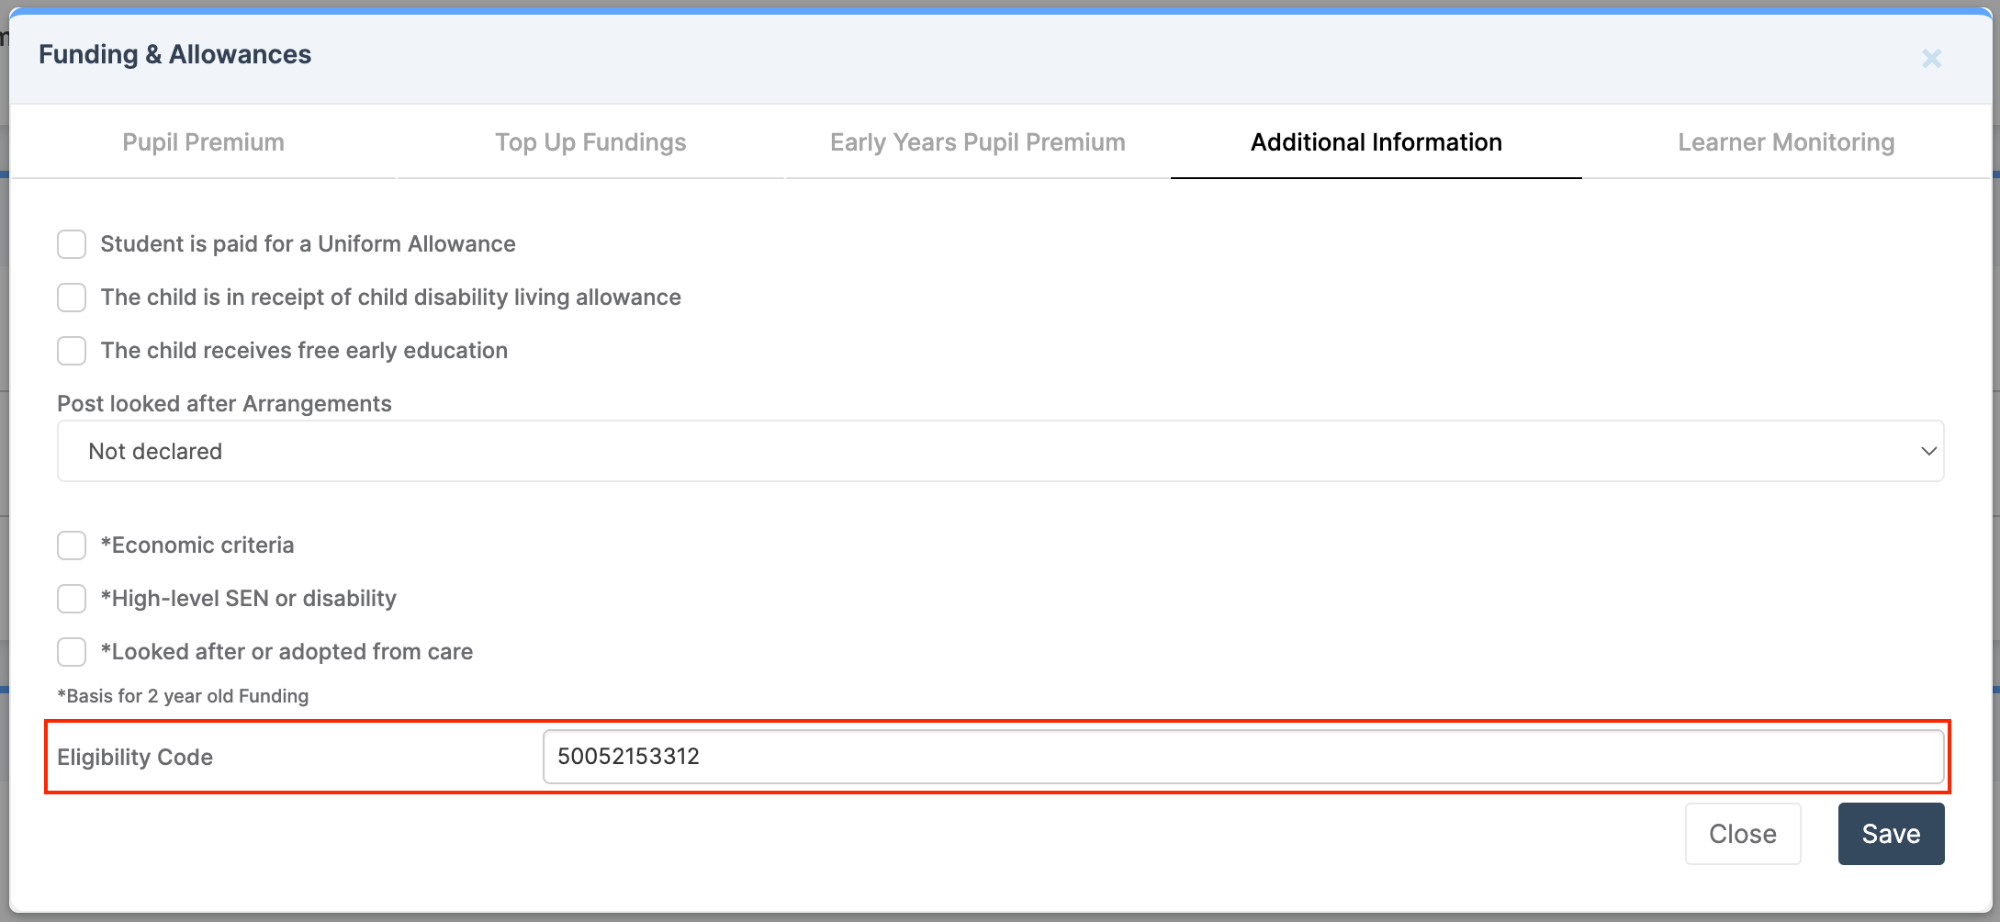Enable Student is paid for a Uniform Allowance
This screenshot has height=922, width=2000.
tap(71, 244)
